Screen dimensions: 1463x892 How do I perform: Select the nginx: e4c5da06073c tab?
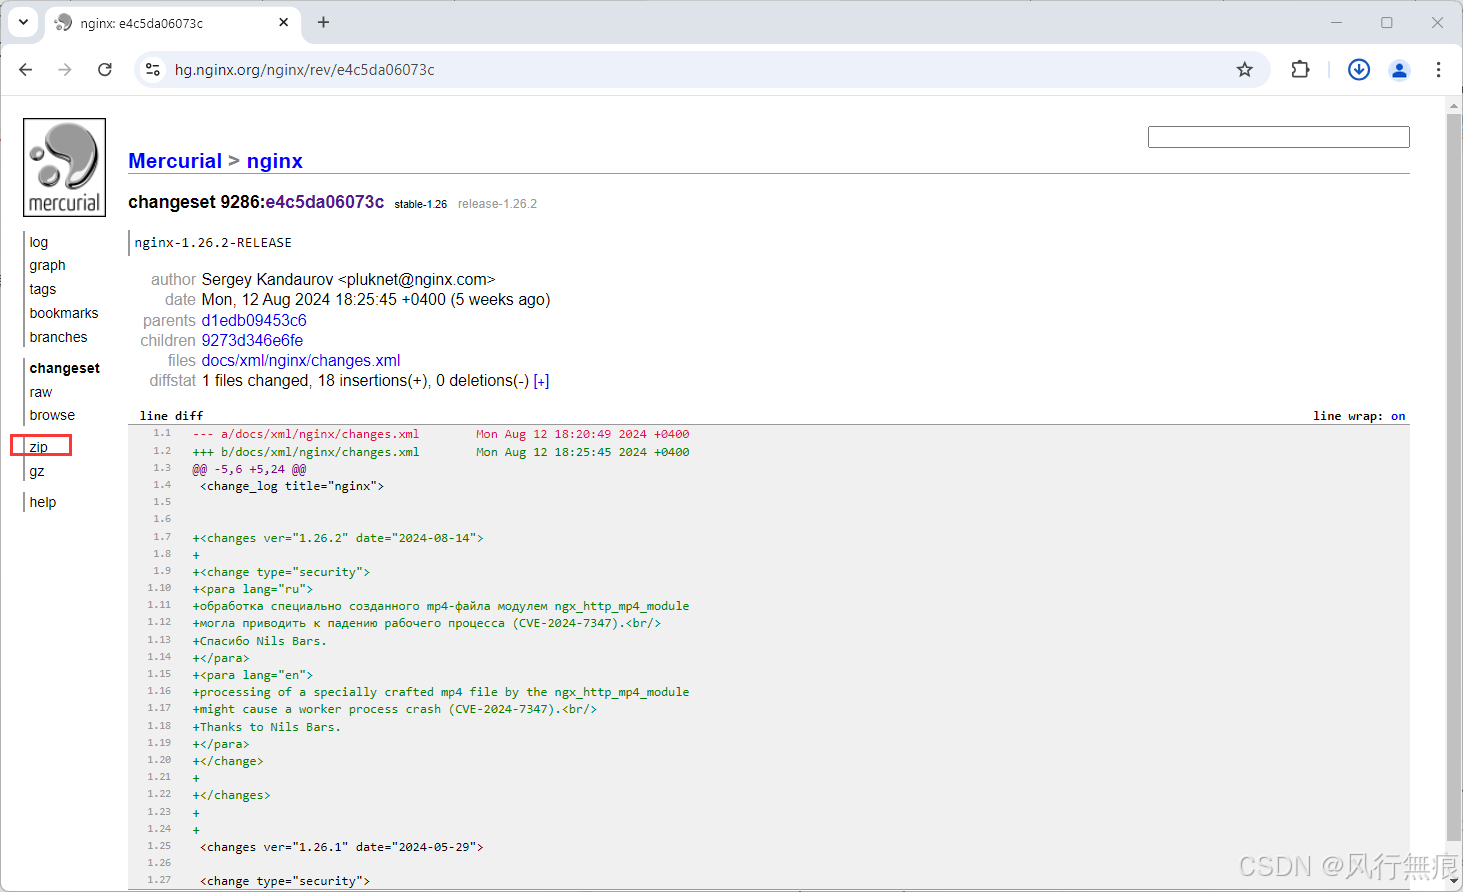tap(174, 23)
